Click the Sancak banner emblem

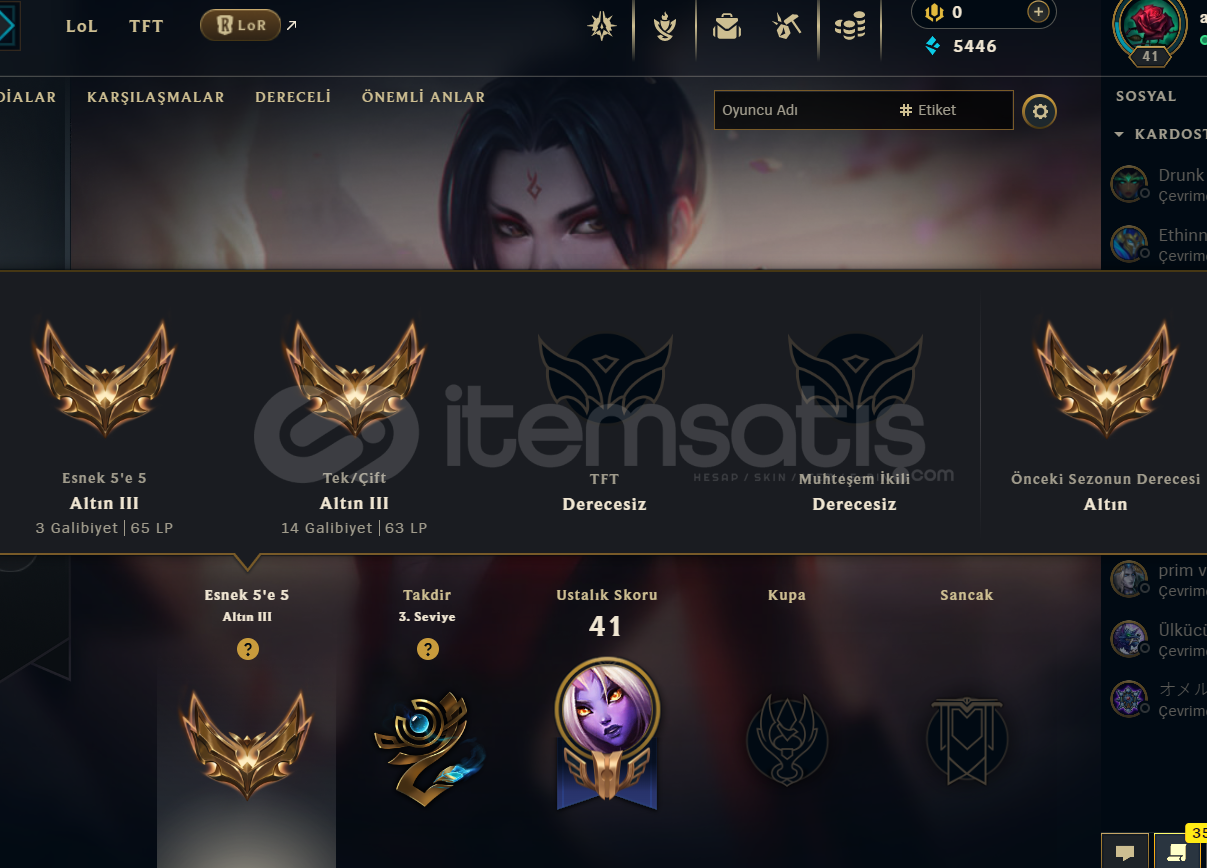pos(967,741)
